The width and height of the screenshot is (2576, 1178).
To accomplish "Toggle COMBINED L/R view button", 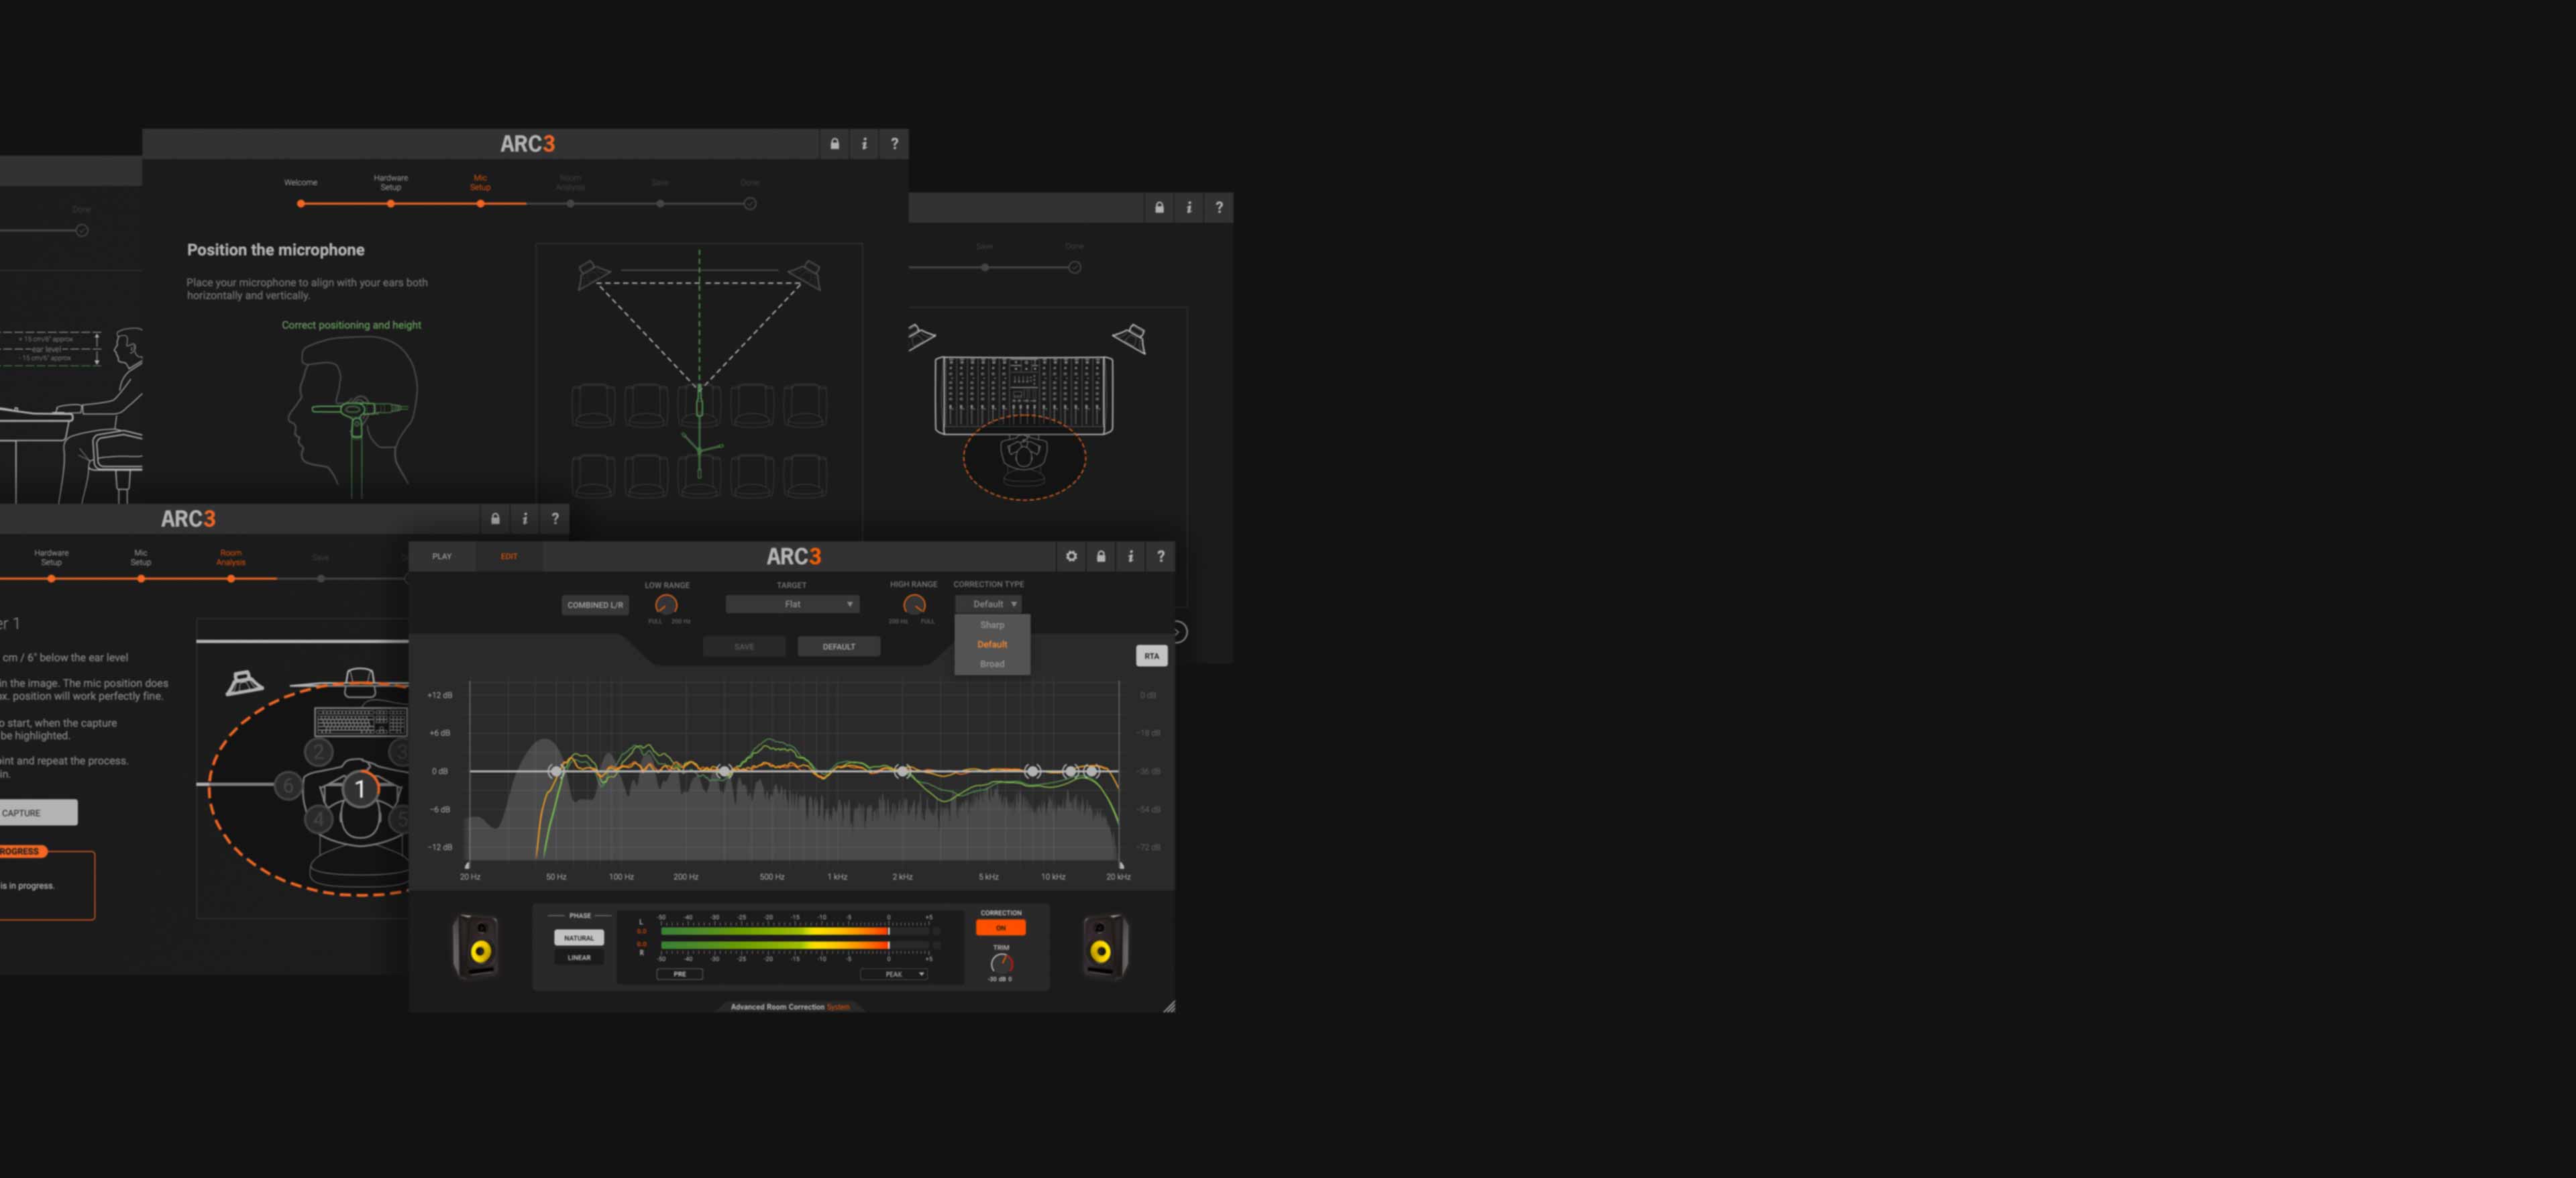I will 595,605.
